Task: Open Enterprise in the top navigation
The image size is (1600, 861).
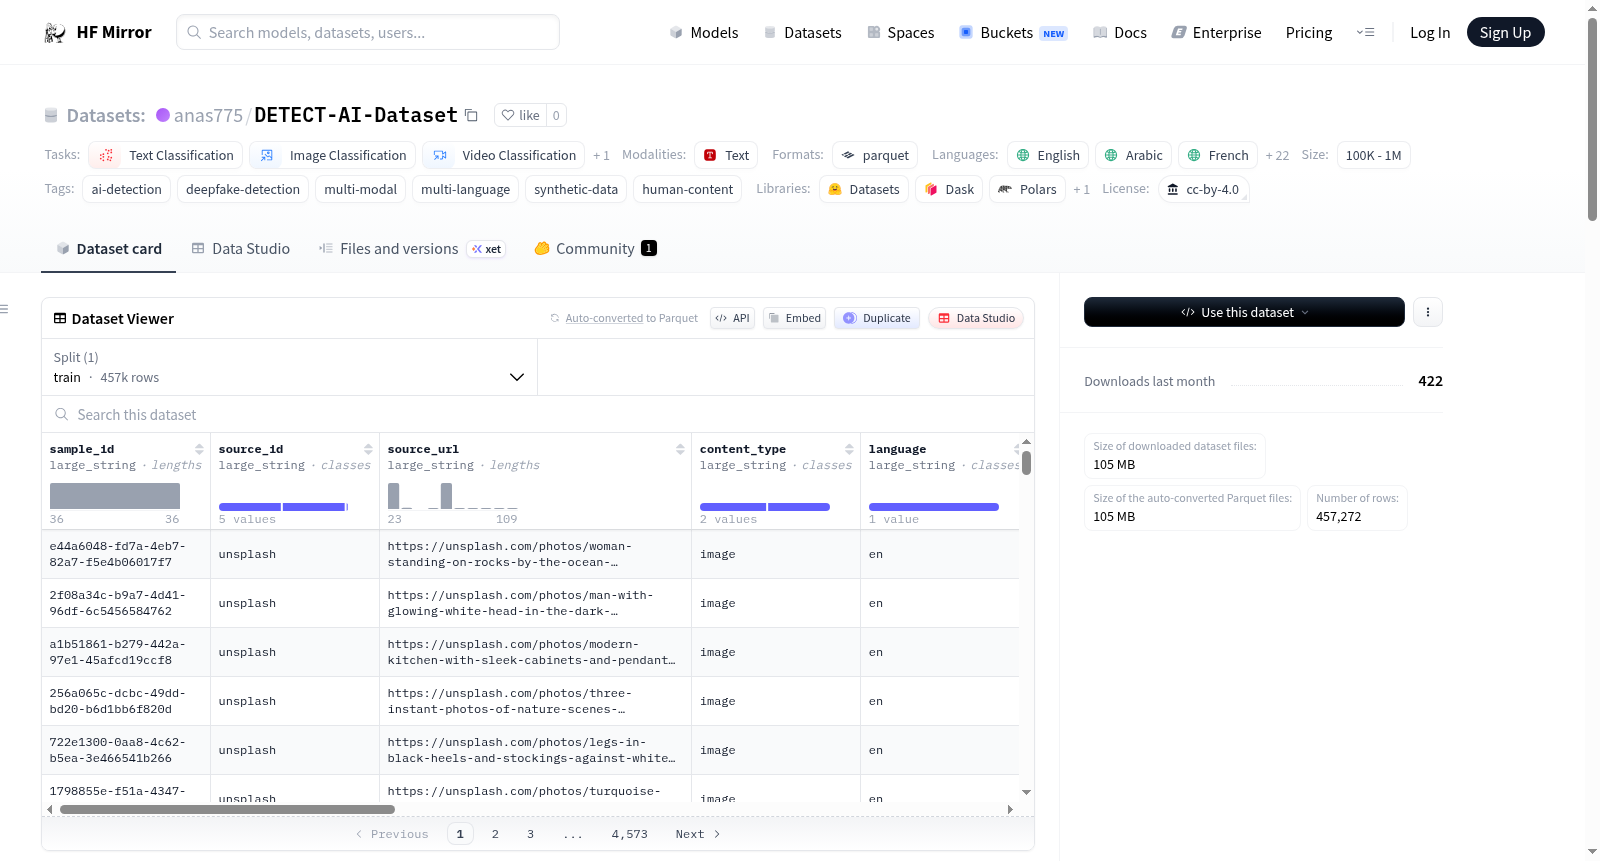Action: (1216, 33)
